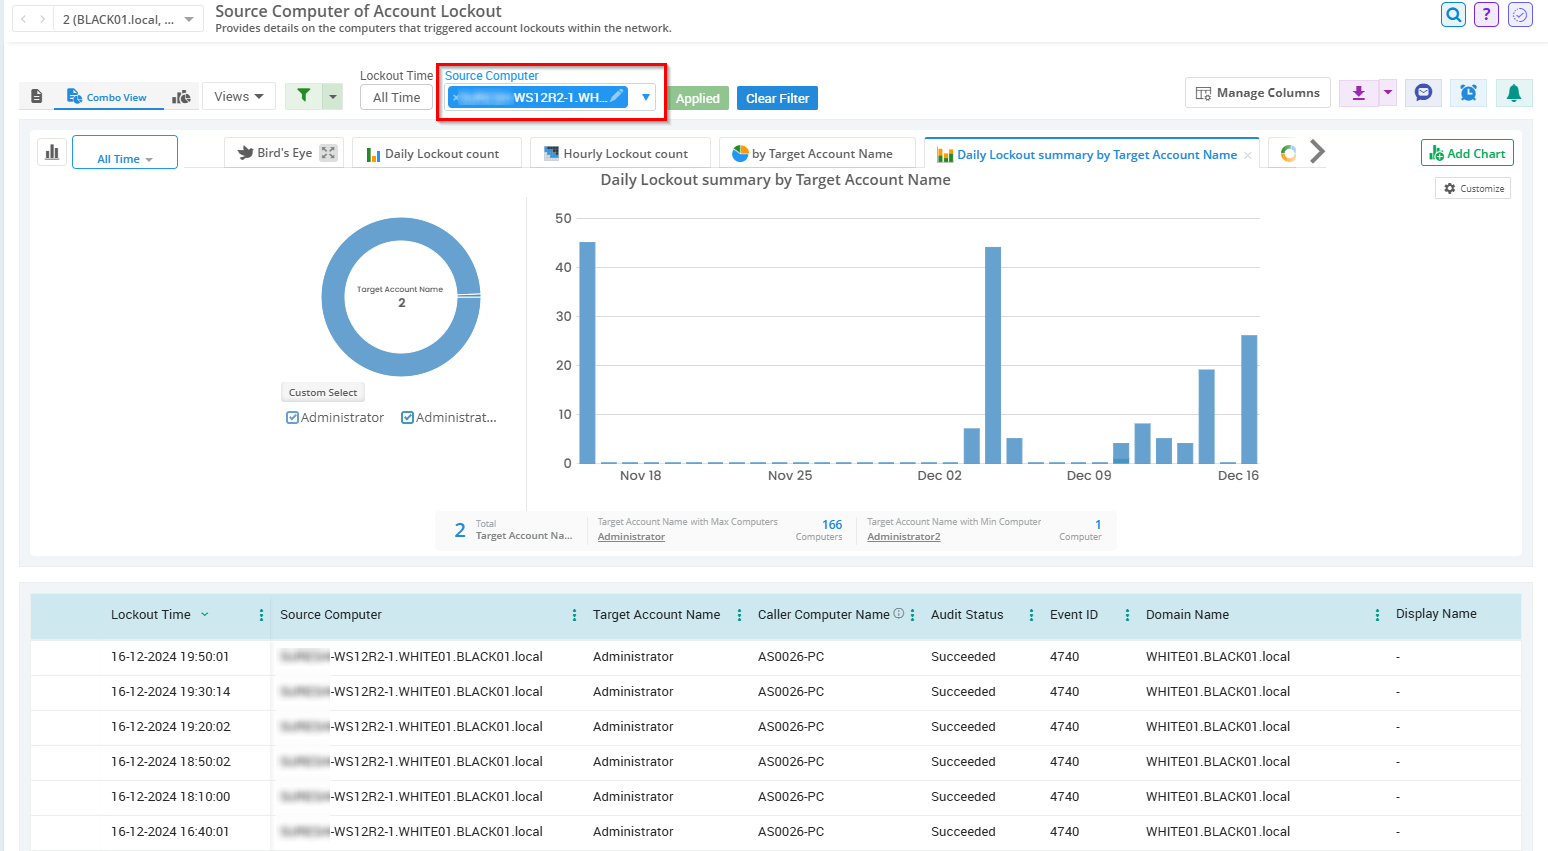
Task: Open help via question mark icon
Action: tap(1486, 15)
